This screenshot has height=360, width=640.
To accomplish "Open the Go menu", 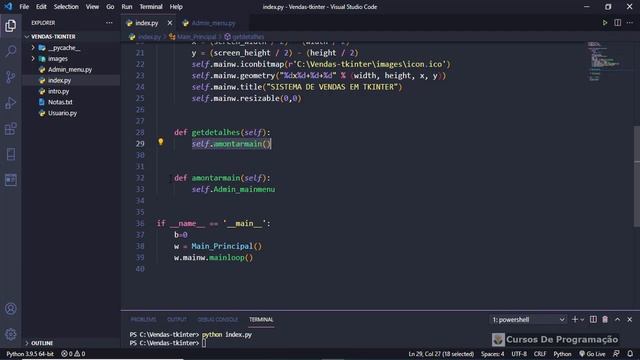I will tap(110, 7).
